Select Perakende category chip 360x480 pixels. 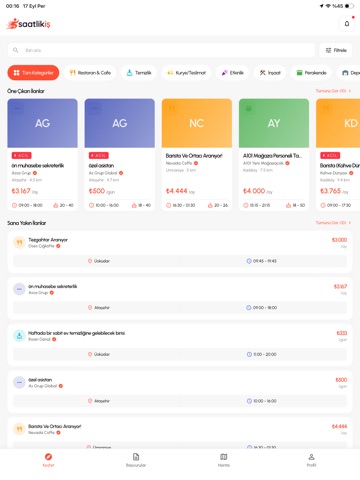click(311, 73)
